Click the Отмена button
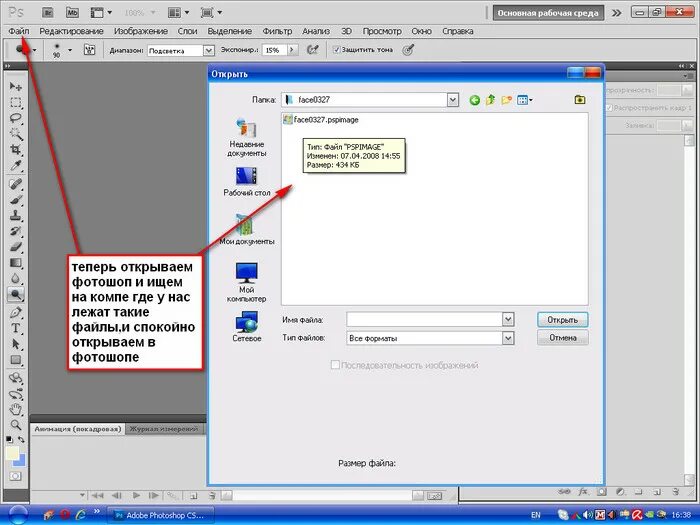The image size is (700, 525). click(562, 338)
